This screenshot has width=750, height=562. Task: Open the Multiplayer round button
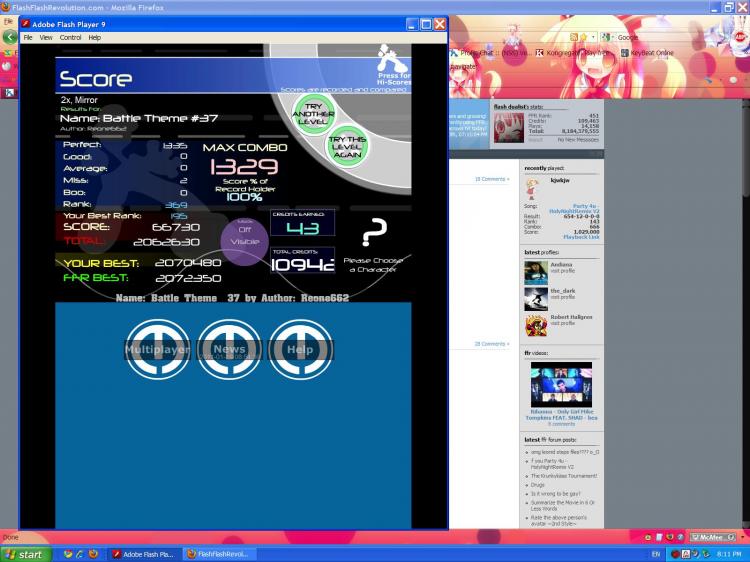157,350
